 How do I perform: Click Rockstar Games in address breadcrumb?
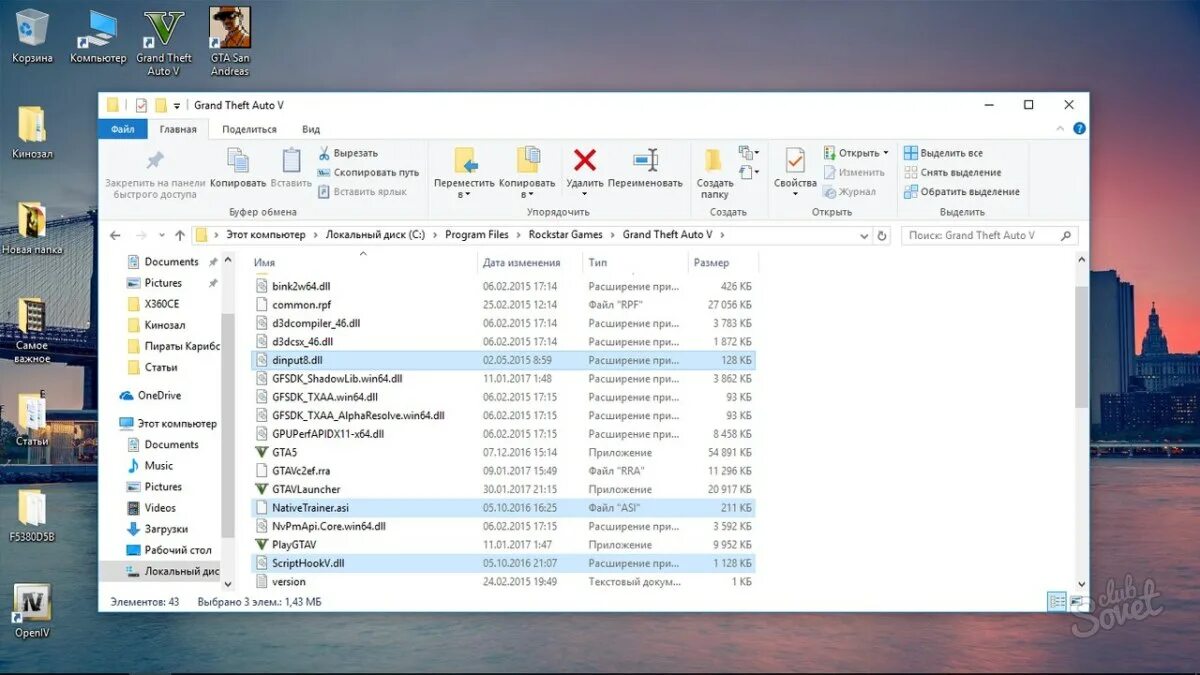click(566, 235)
